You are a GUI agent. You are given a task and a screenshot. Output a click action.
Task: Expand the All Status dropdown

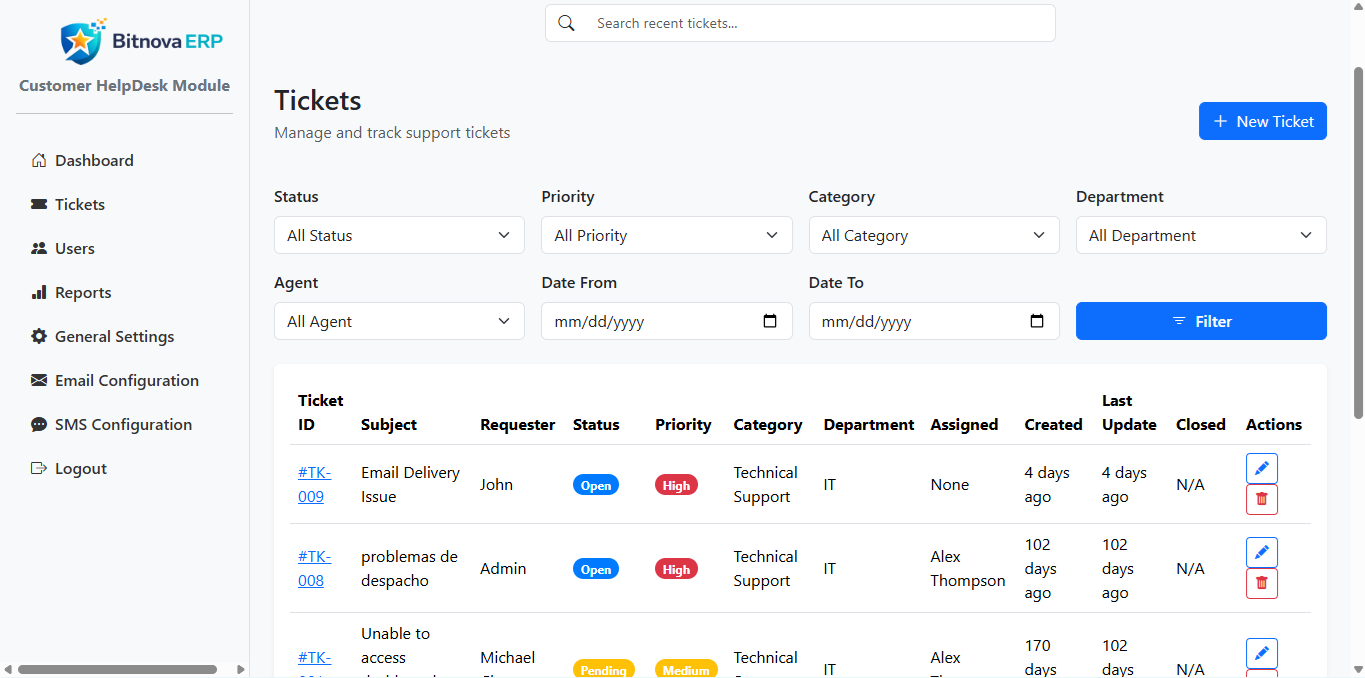[x=399, y=235]
